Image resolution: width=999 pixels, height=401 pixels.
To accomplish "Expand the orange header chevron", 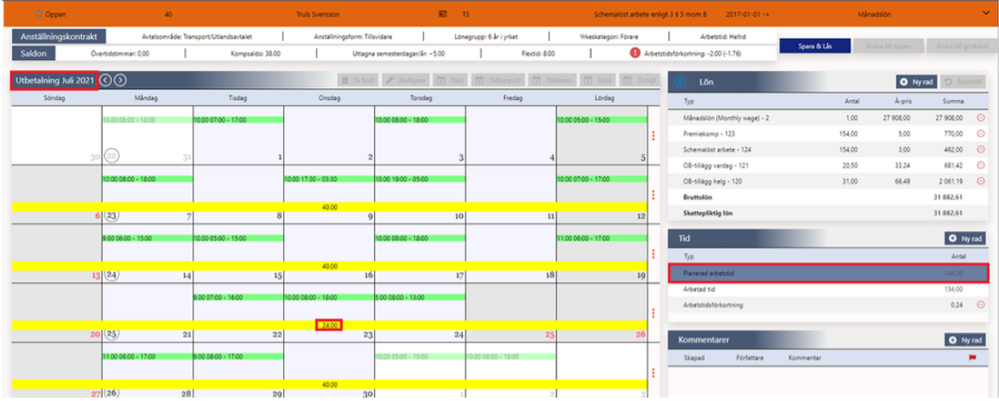I will (986, 13).
